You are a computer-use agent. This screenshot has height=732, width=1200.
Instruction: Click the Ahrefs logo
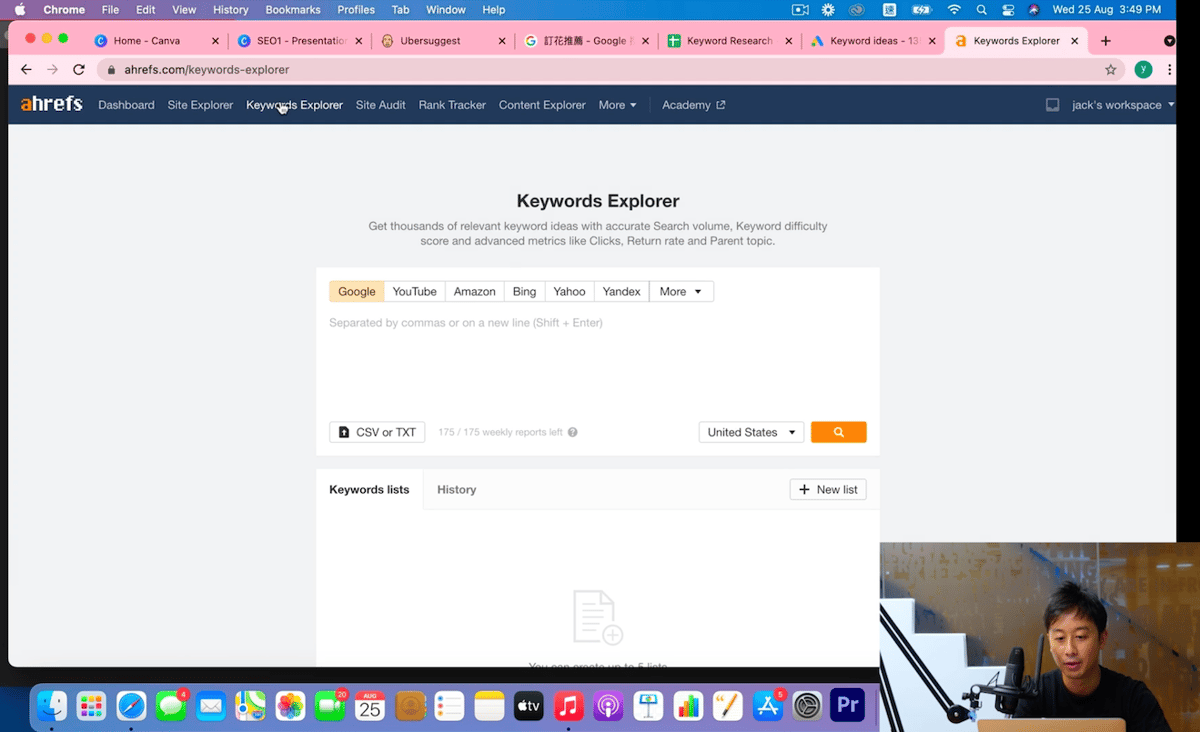[51, 104]
